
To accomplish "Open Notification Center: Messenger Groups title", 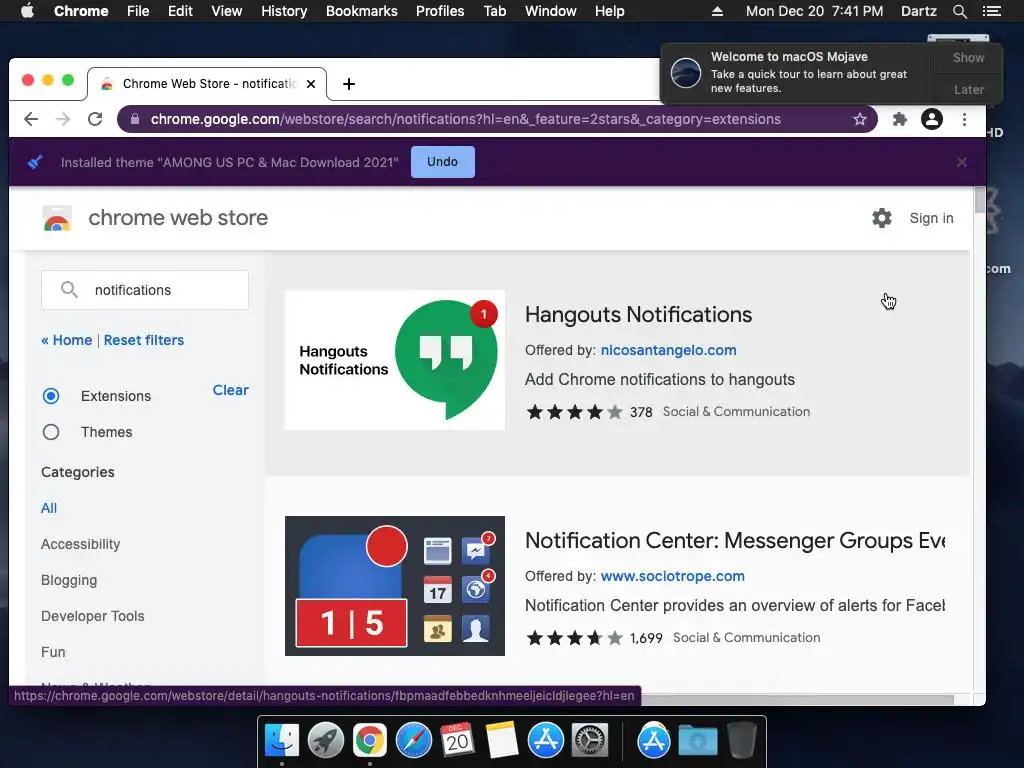I will tap(735, 541).
